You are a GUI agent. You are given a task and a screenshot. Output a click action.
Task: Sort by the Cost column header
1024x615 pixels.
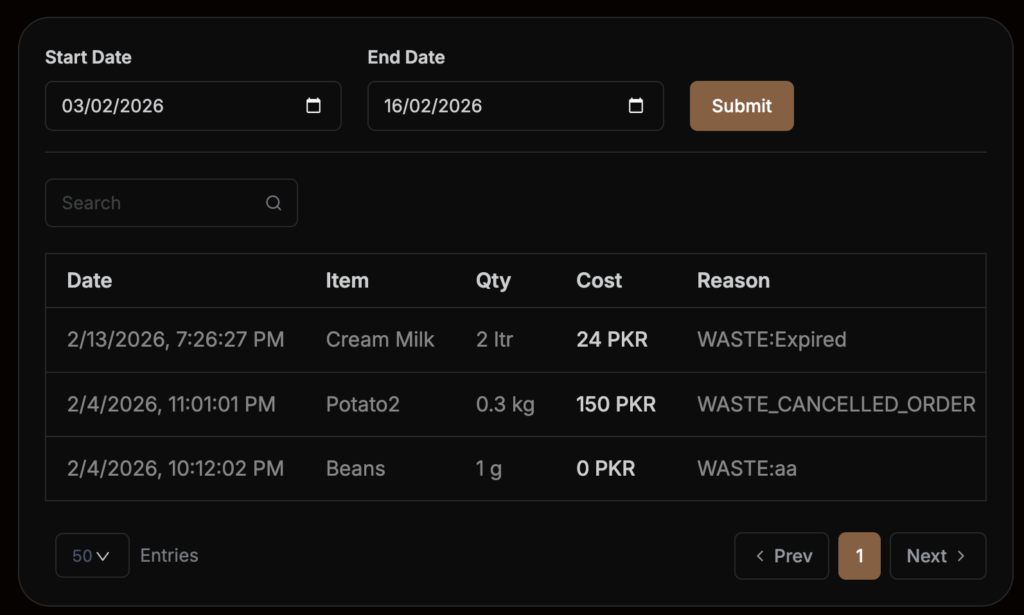coord(599,281)
